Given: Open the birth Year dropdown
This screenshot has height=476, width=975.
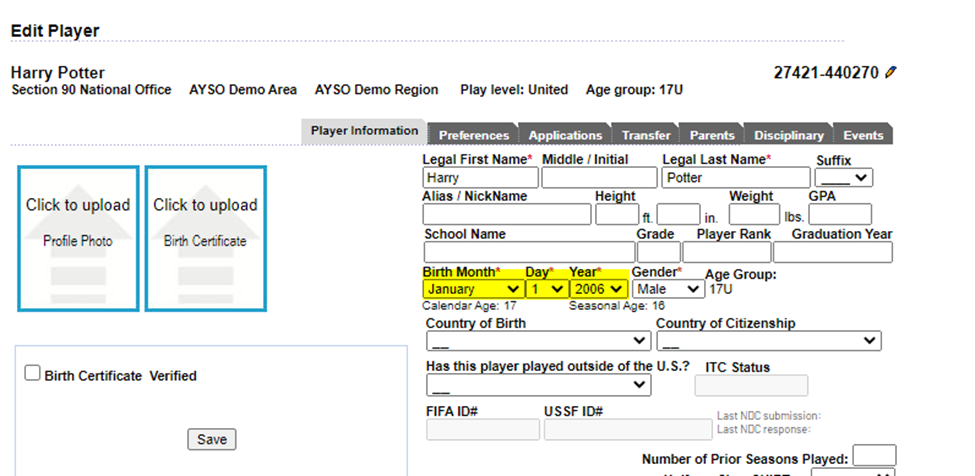Looking at the screenshot, I should (598, 289).
